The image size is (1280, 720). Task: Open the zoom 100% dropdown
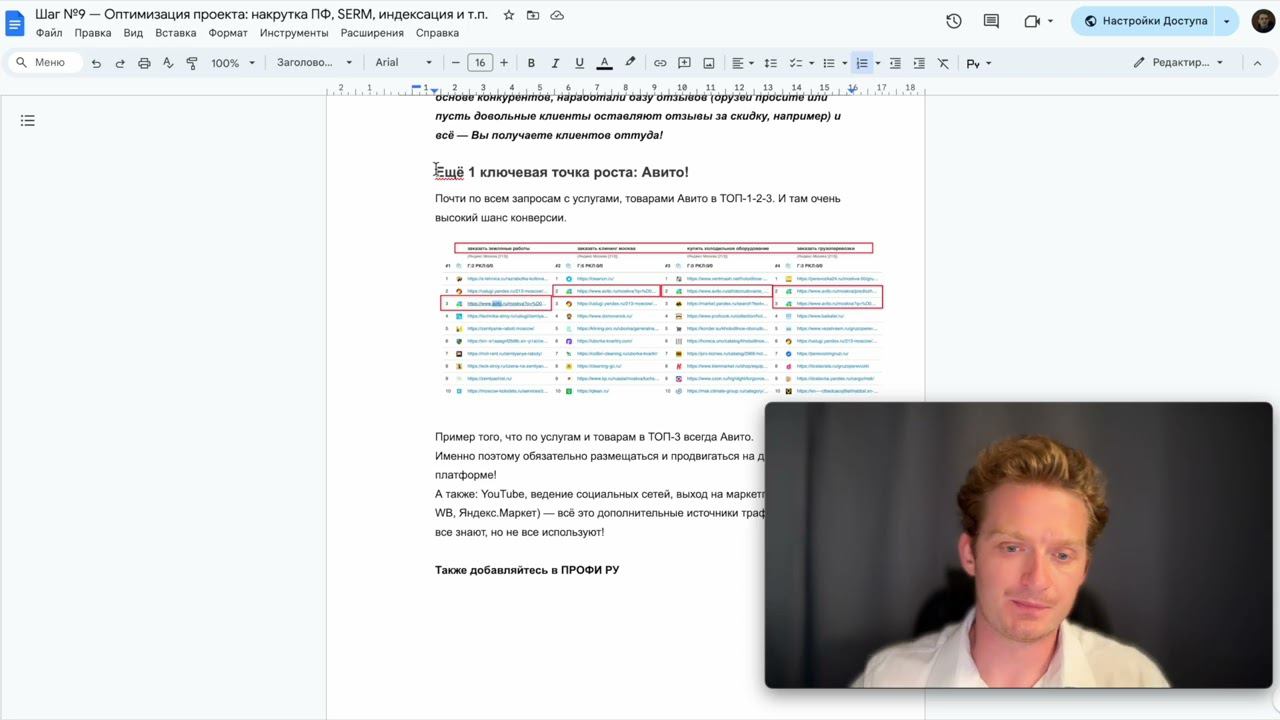(232, 63)
